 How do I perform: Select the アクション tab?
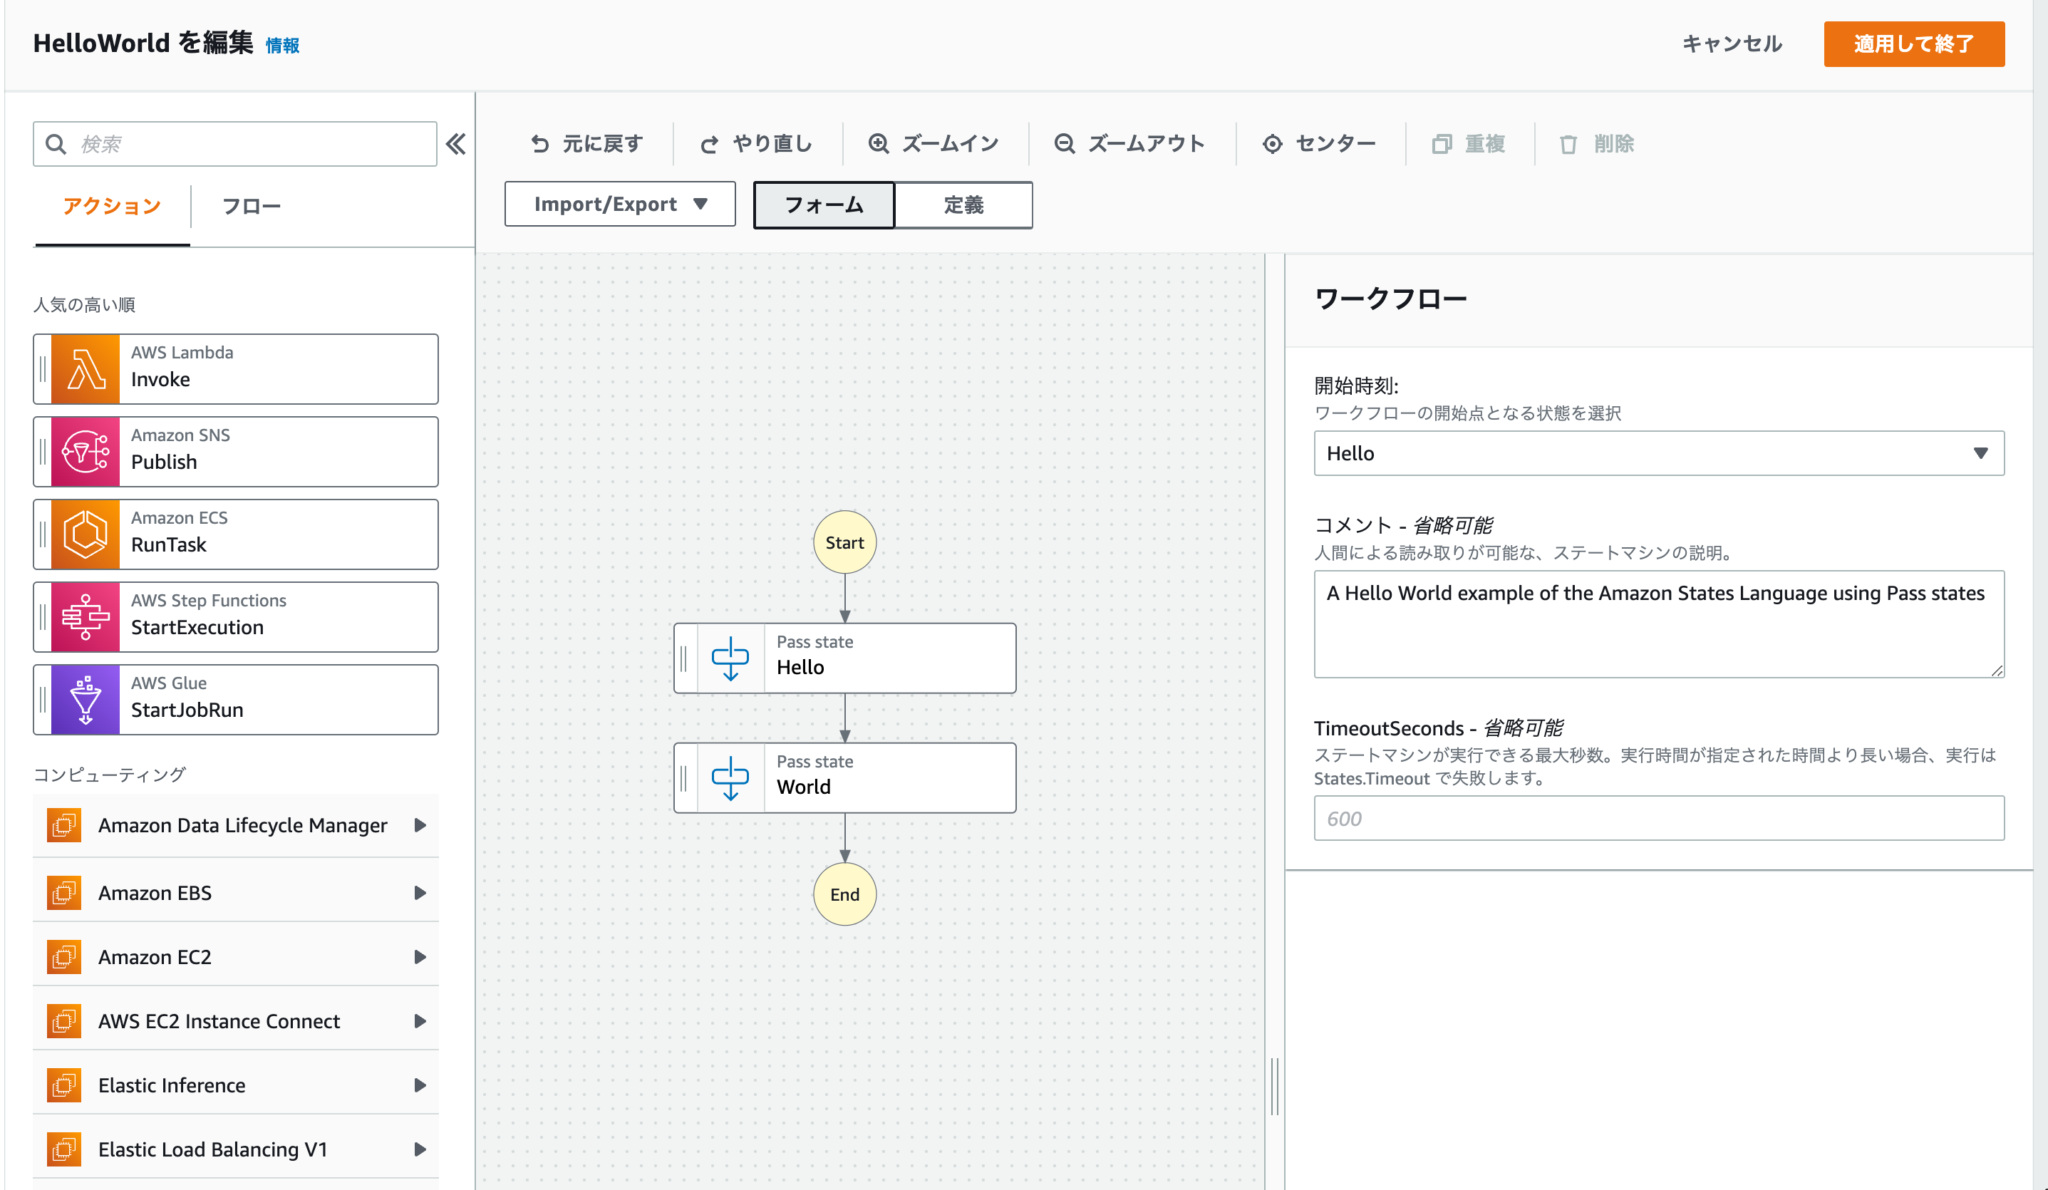[112, 206]
